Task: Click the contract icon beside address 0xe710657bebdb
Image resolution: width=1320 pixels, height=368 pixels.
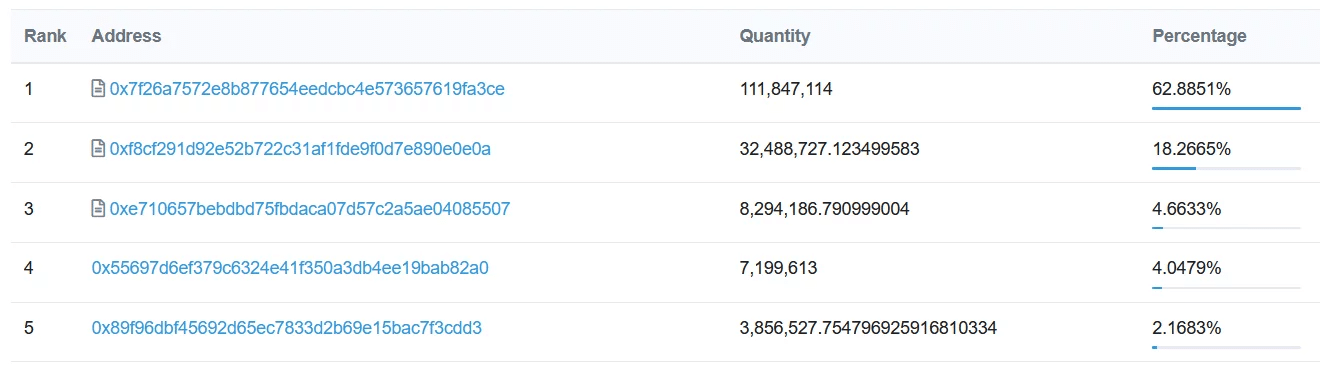Action: click(x=98, y=209)
